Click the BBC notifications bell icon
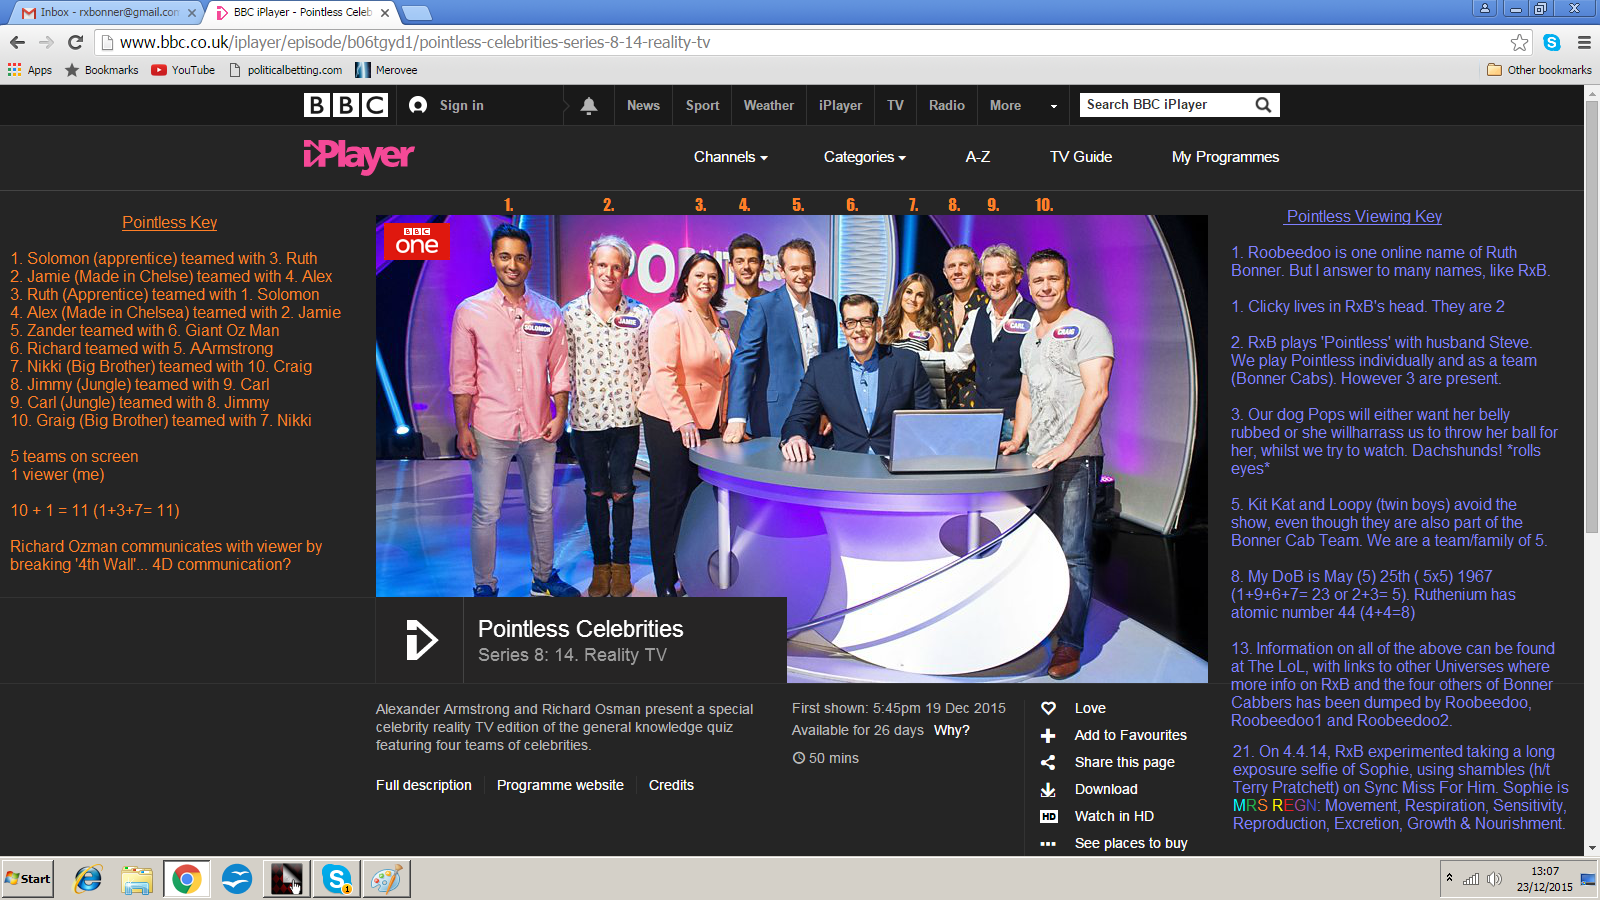1600x900 pixels. point(589,105)
